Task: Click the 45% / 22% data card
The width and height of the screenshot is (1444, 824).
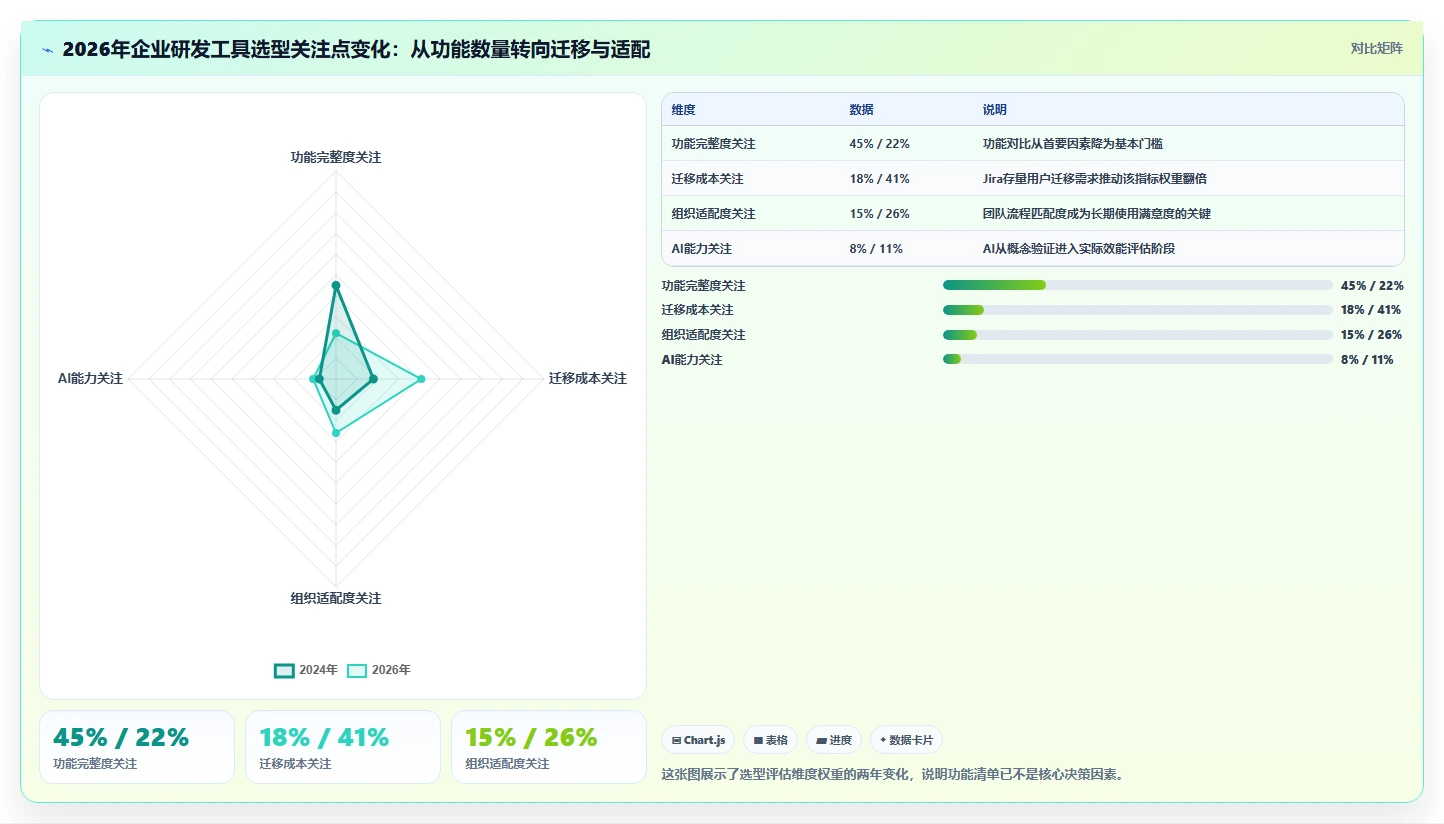Action: click(137, 747)
